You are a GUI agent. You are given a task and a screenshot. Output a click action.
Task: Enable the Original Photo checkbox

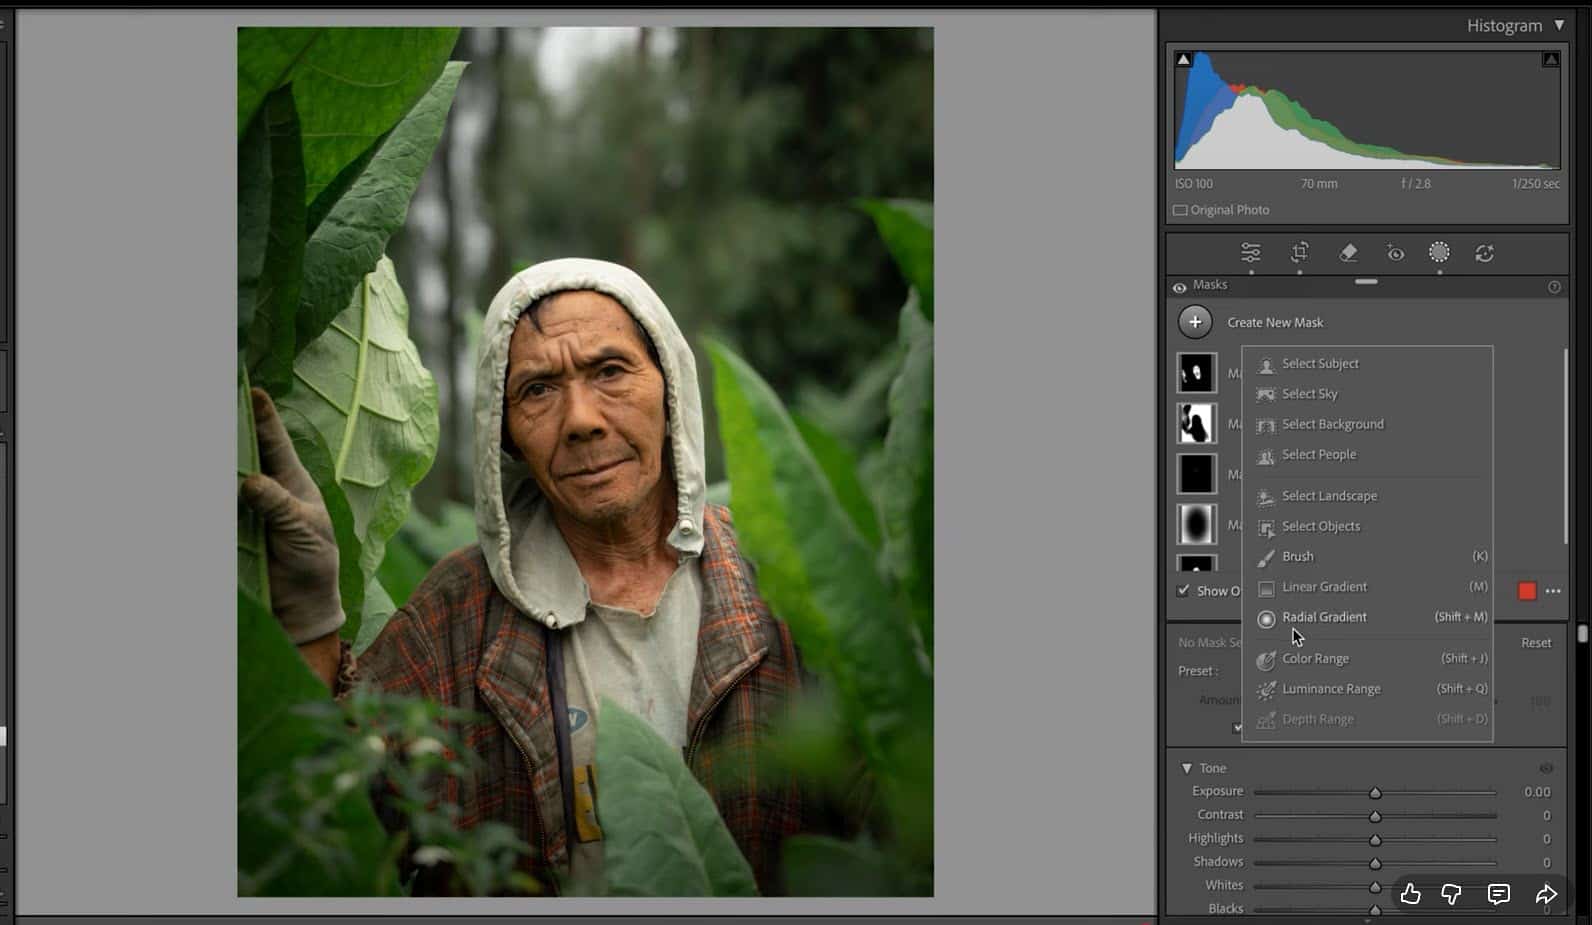[x=1181, y=210]
